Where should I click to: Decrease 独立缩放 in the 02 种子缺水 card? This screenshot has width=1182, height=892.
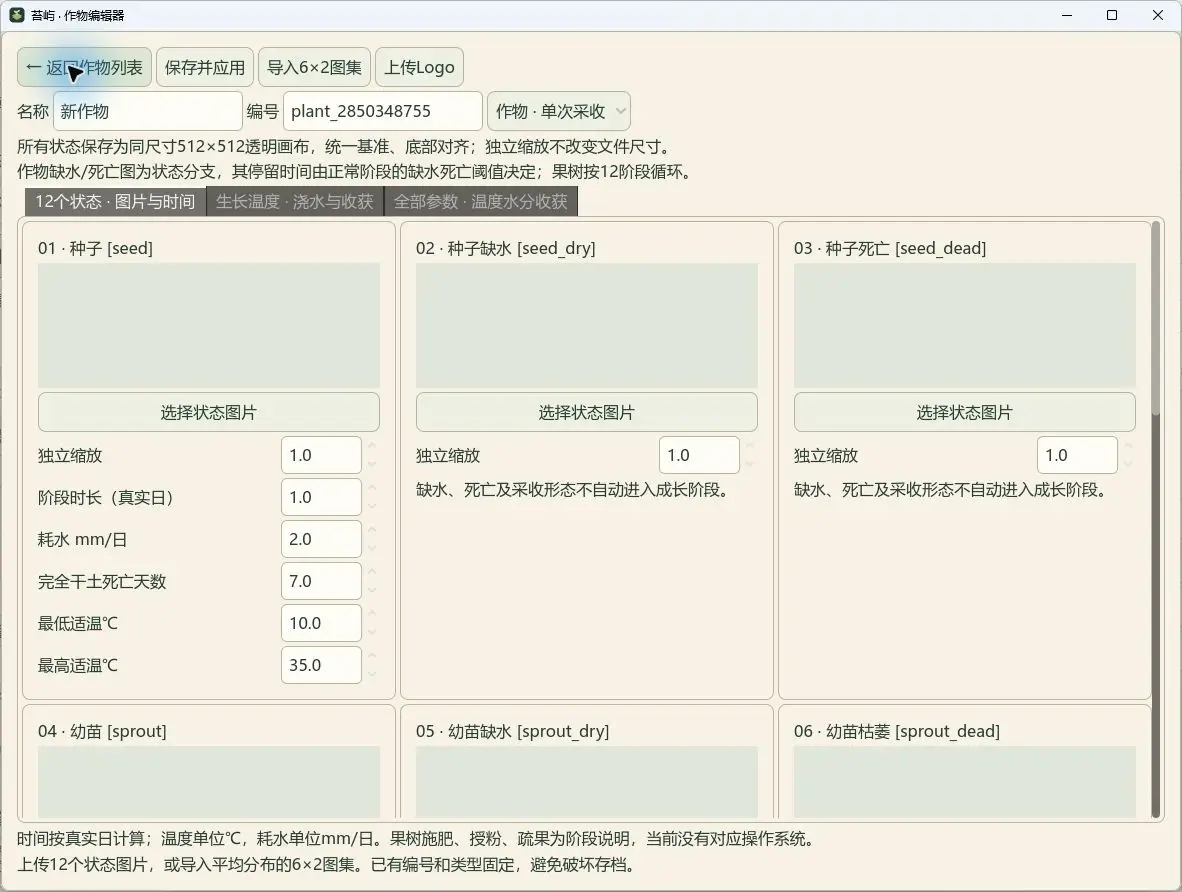(749, 464)
